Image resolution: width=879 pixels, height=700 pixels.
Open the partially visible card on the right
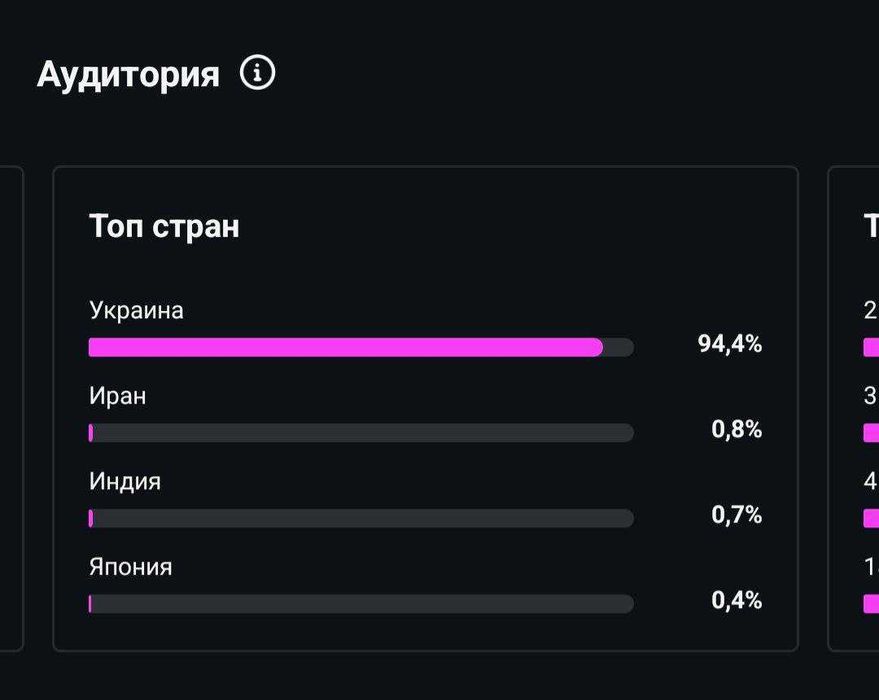point(855,410)
